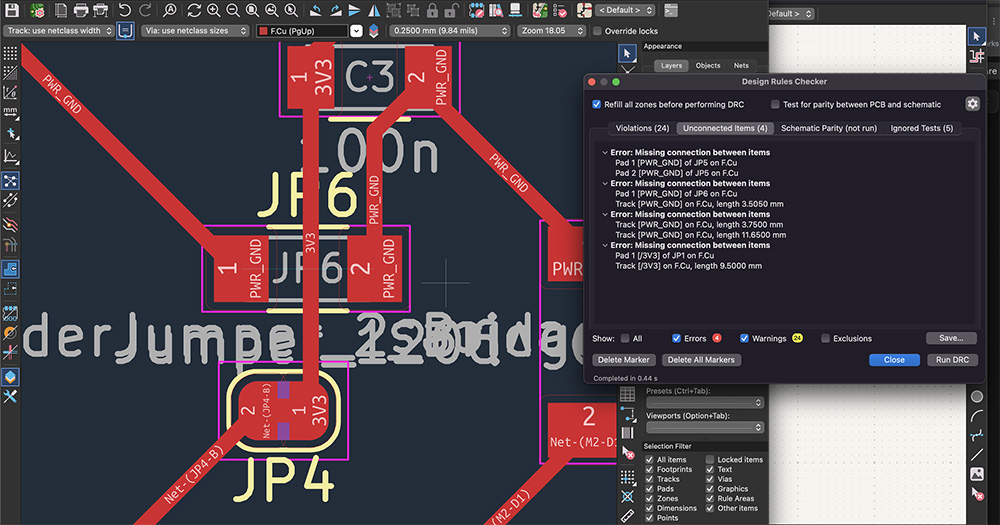Image resolution: width=1000 pixels, height=525 pixels.
Task: Click the Undo arrow icon
Action: (125, 10)
